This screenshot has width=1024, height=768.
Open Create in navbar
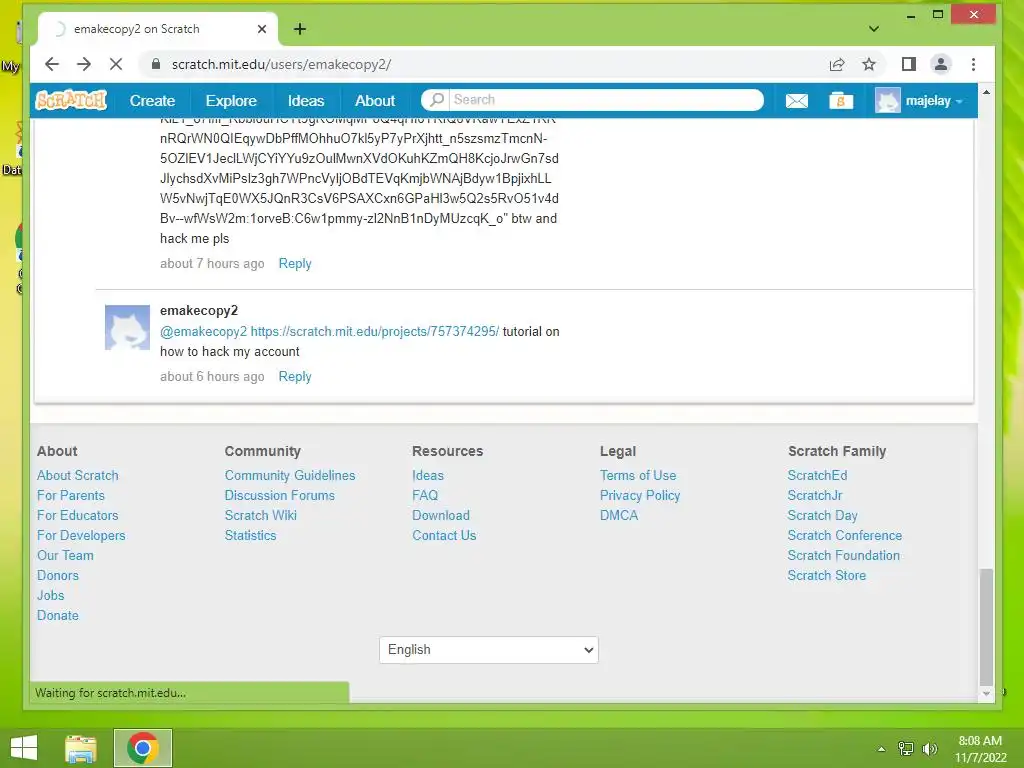pyautogui.click(x=152, y=101)
